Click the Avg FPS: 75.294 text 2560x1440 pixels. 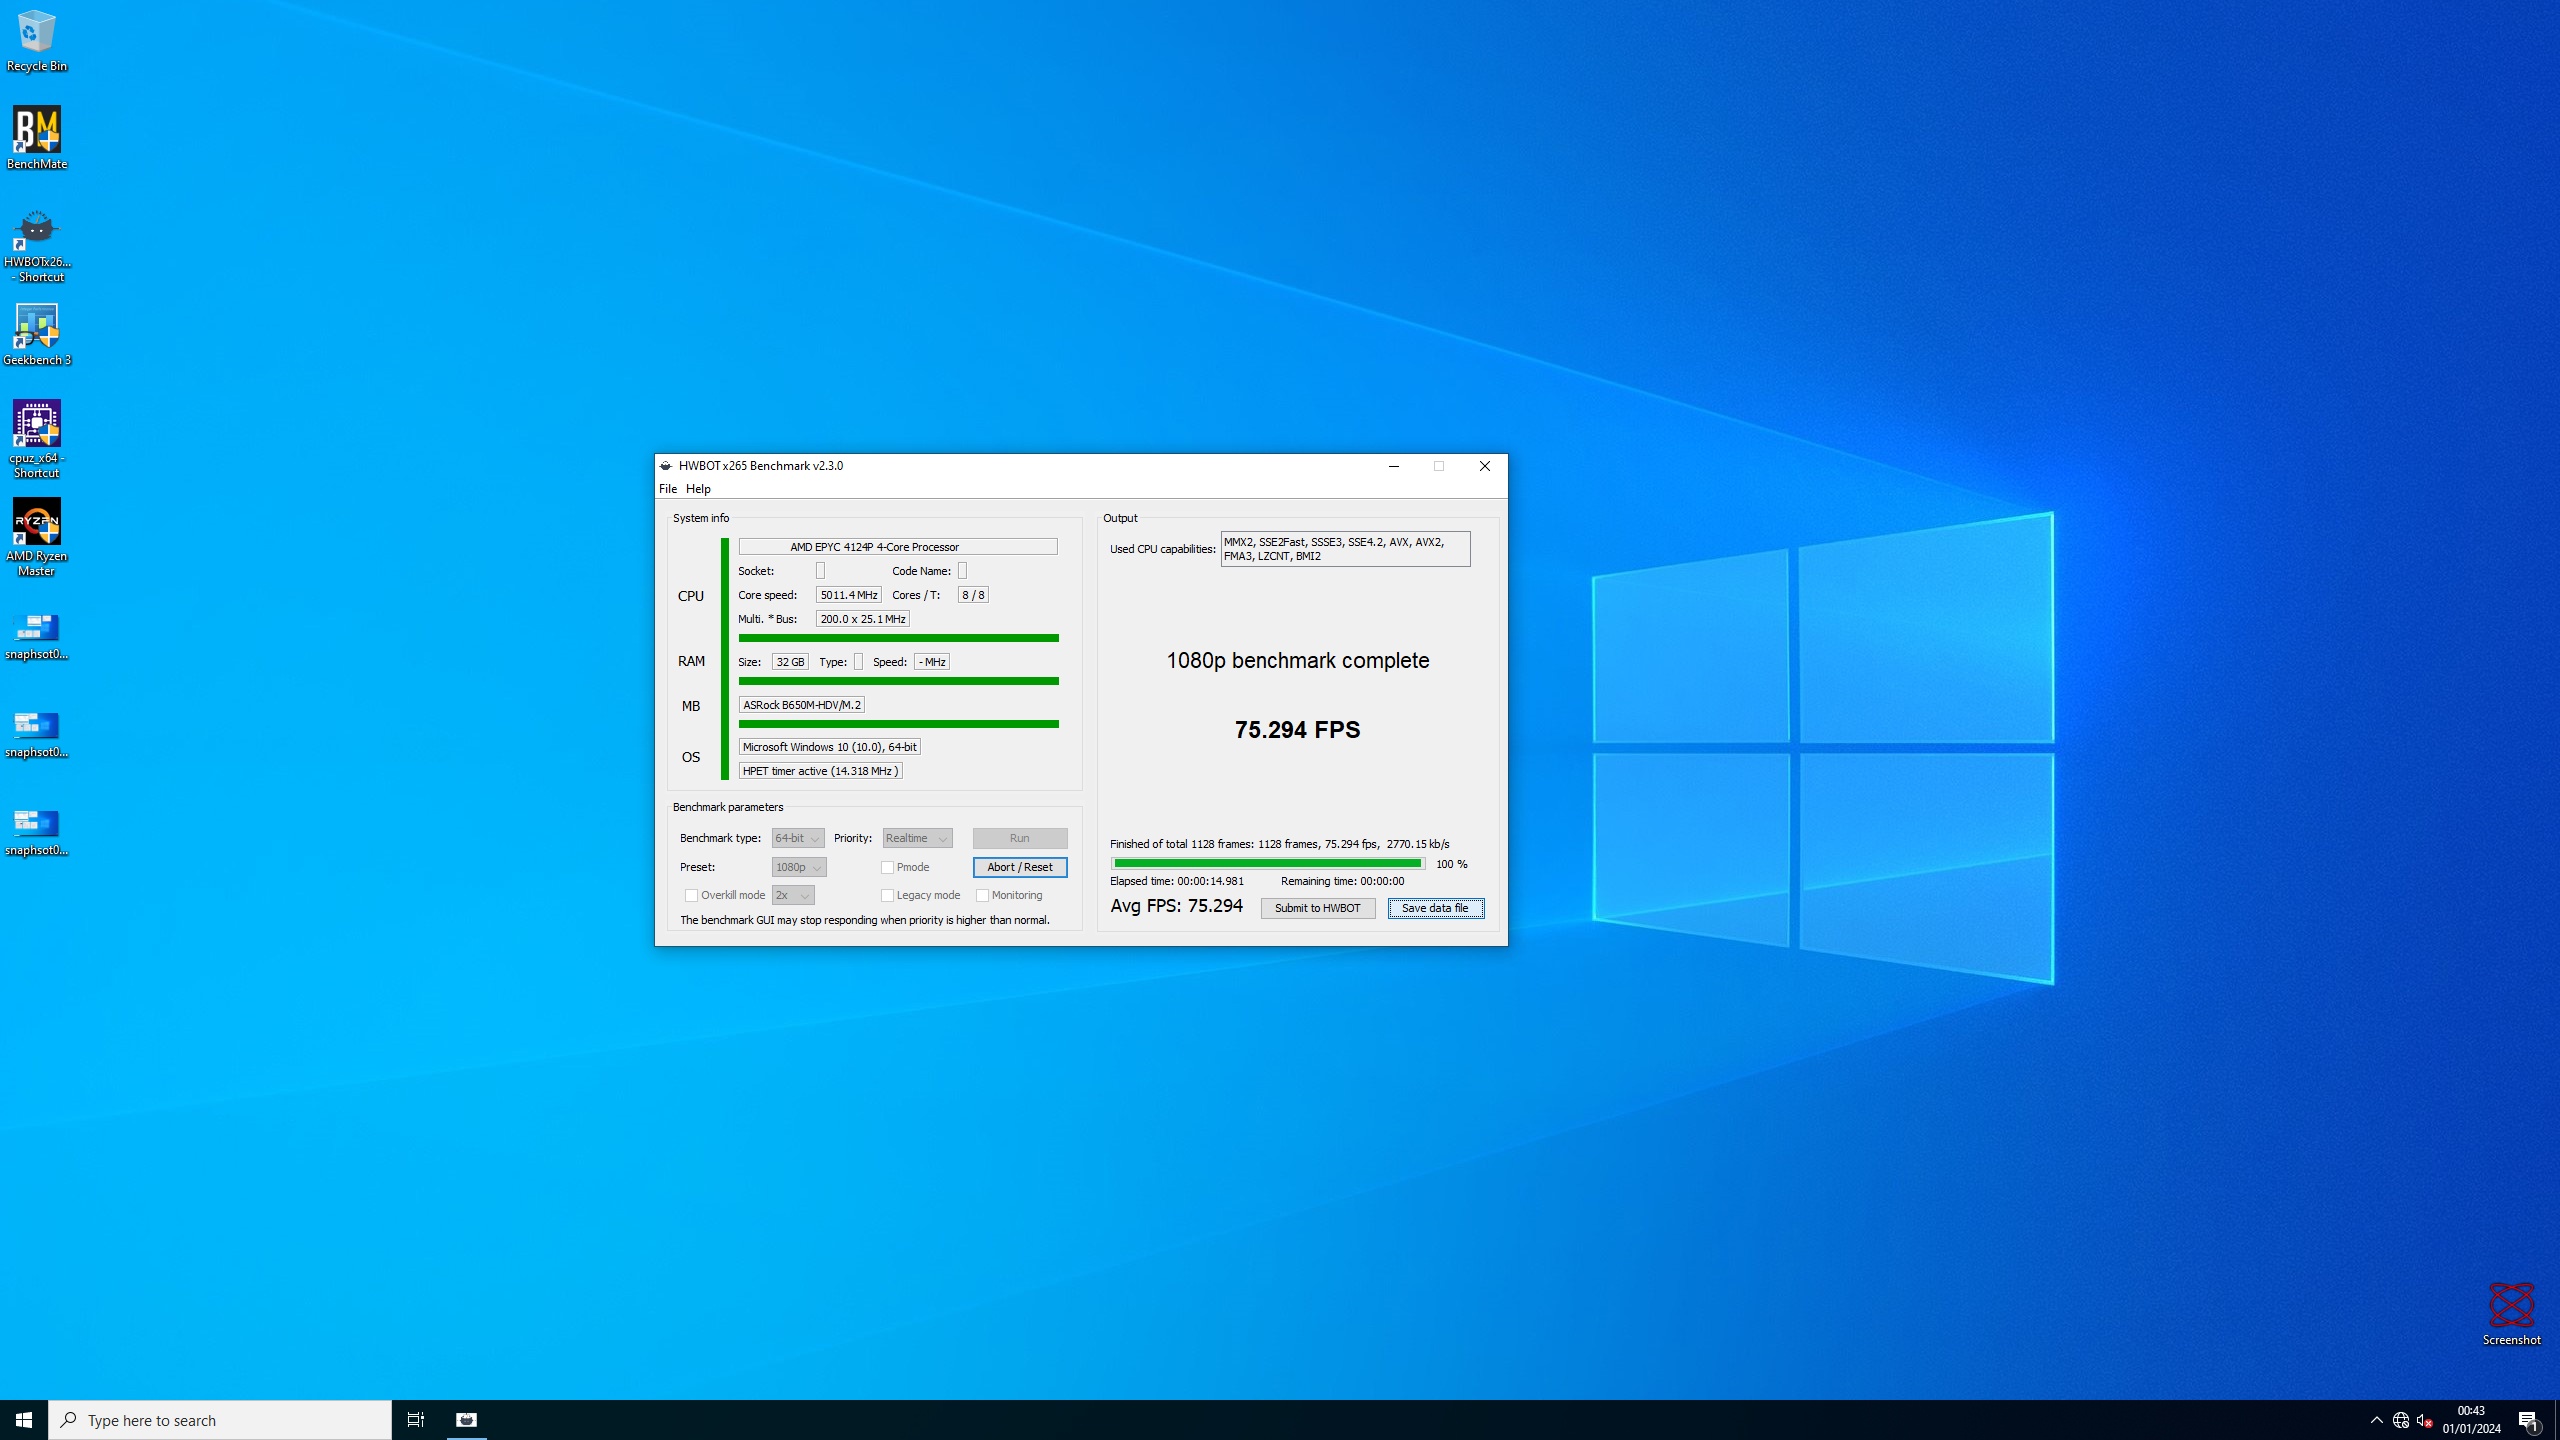click(x=1177, y=906)
